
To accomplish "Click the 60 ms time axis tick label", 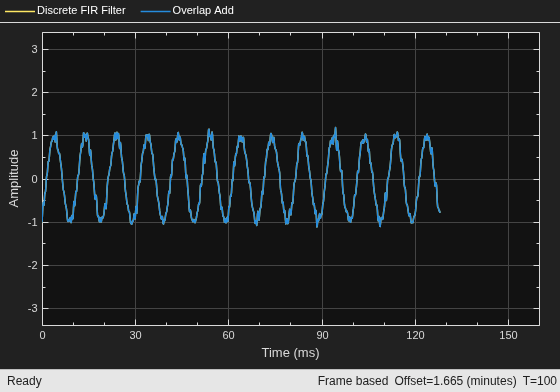I will click(229, 335).
